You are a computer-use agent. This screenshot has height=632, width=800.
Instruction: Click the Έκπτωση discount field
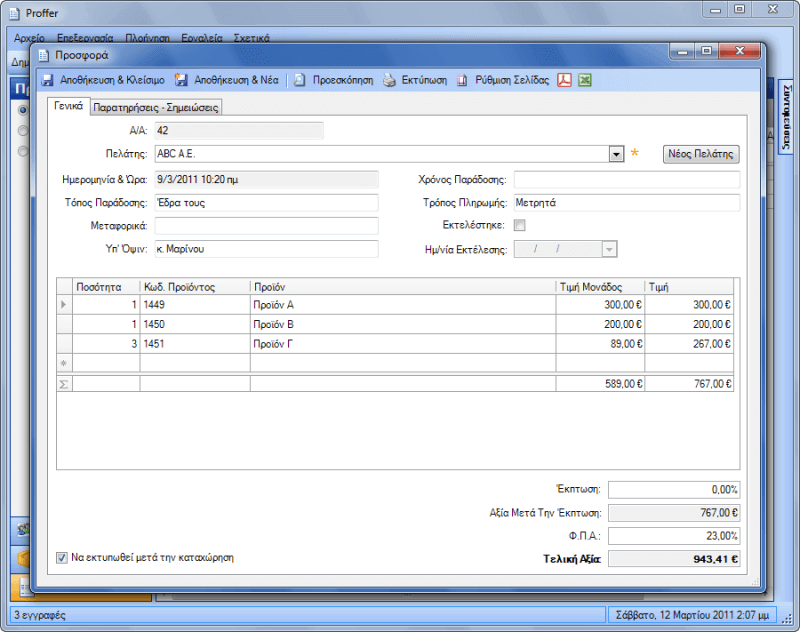[x=674, y=490]
